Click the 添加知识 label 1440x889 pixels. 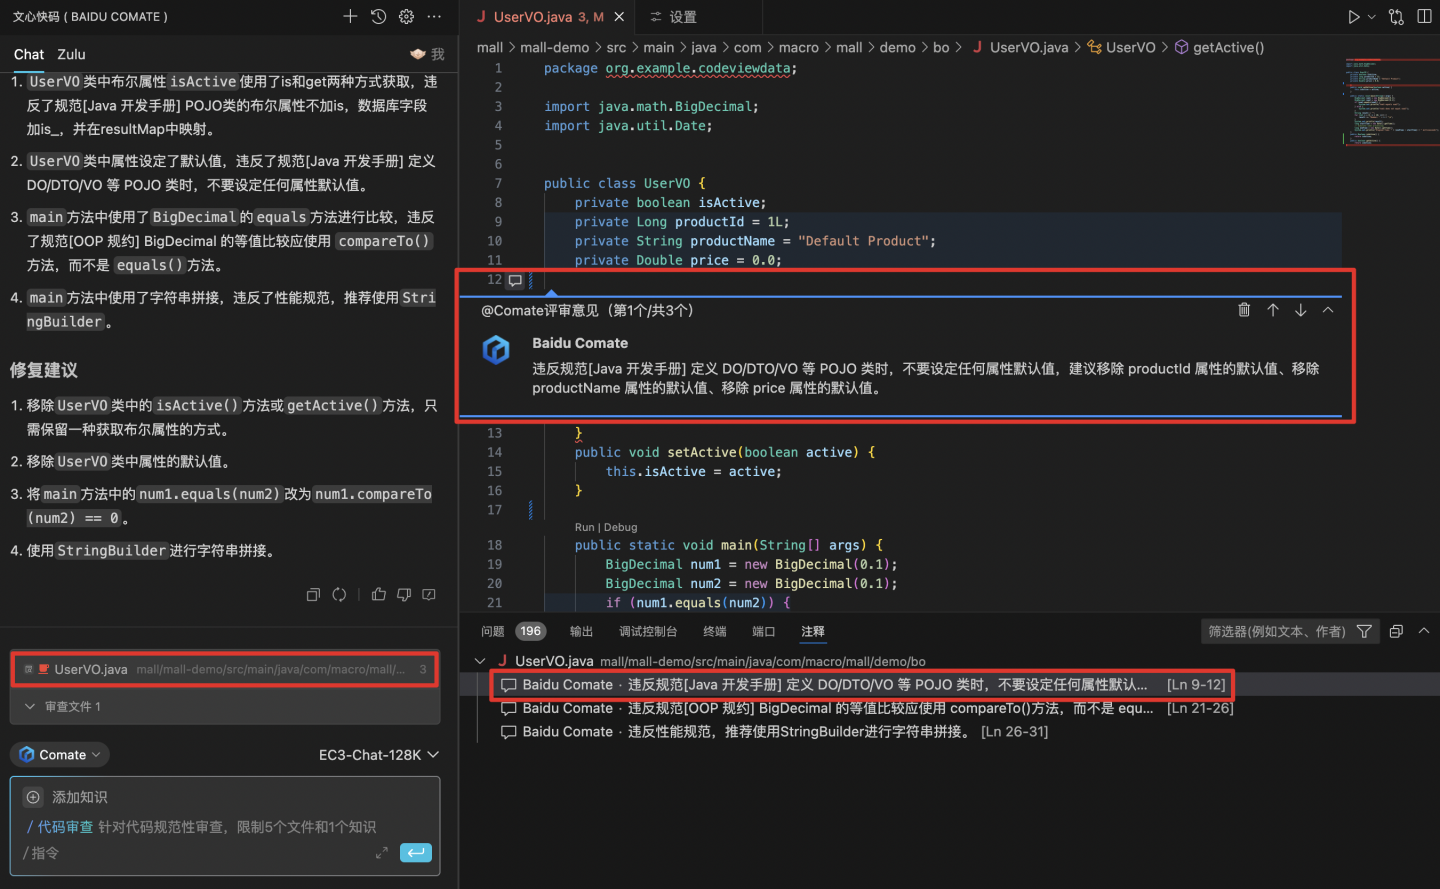pos(79,797)
